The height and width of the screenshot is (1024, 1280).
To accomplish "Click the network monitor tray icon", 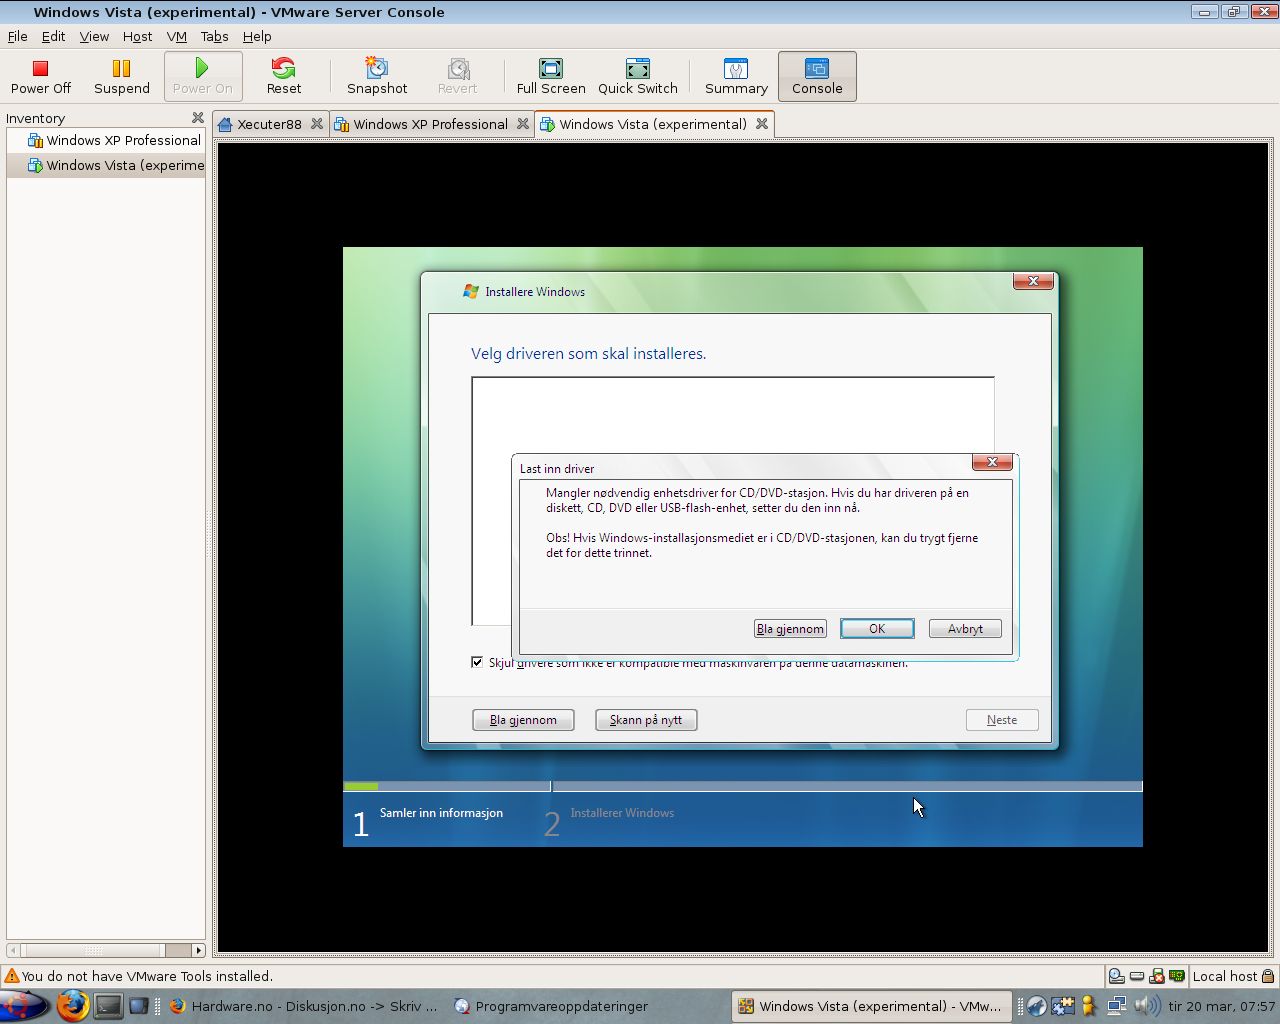I will pos(1116,1006).
